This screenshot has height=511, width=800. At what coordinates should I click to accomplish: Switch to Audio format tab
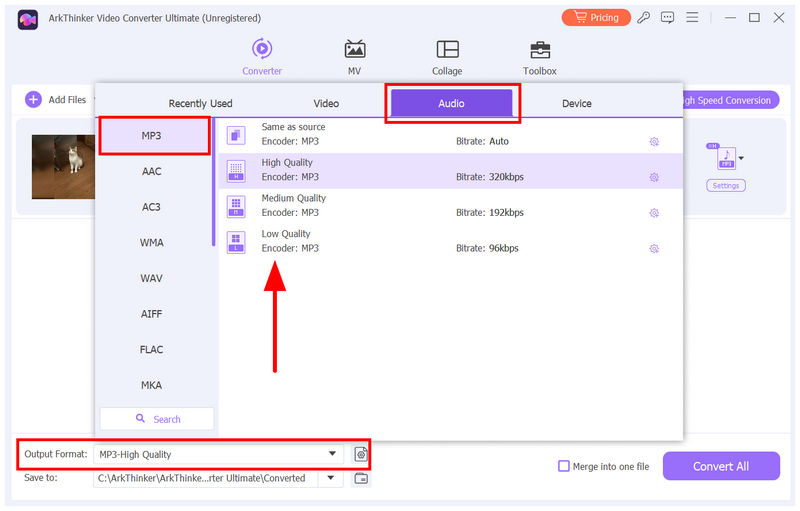(452, 103)
